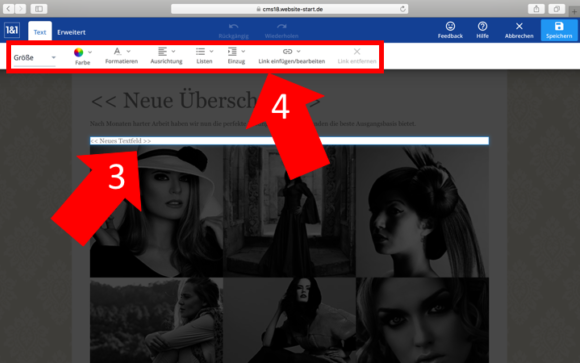
Task: Click the Listen bullet list icon
Action: click(200, 51)
